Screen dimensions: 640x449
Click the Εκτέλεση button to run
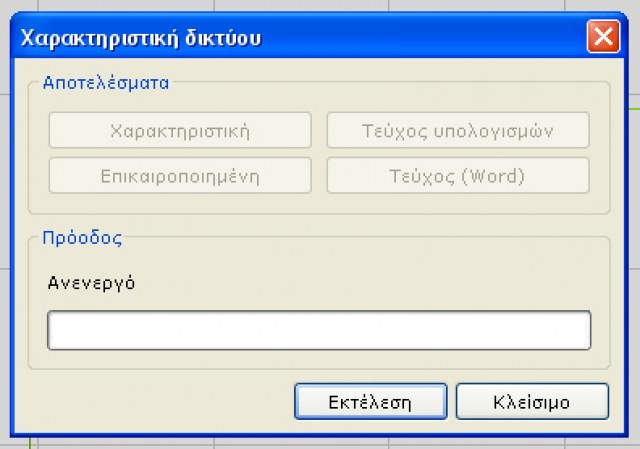point(370,402)
